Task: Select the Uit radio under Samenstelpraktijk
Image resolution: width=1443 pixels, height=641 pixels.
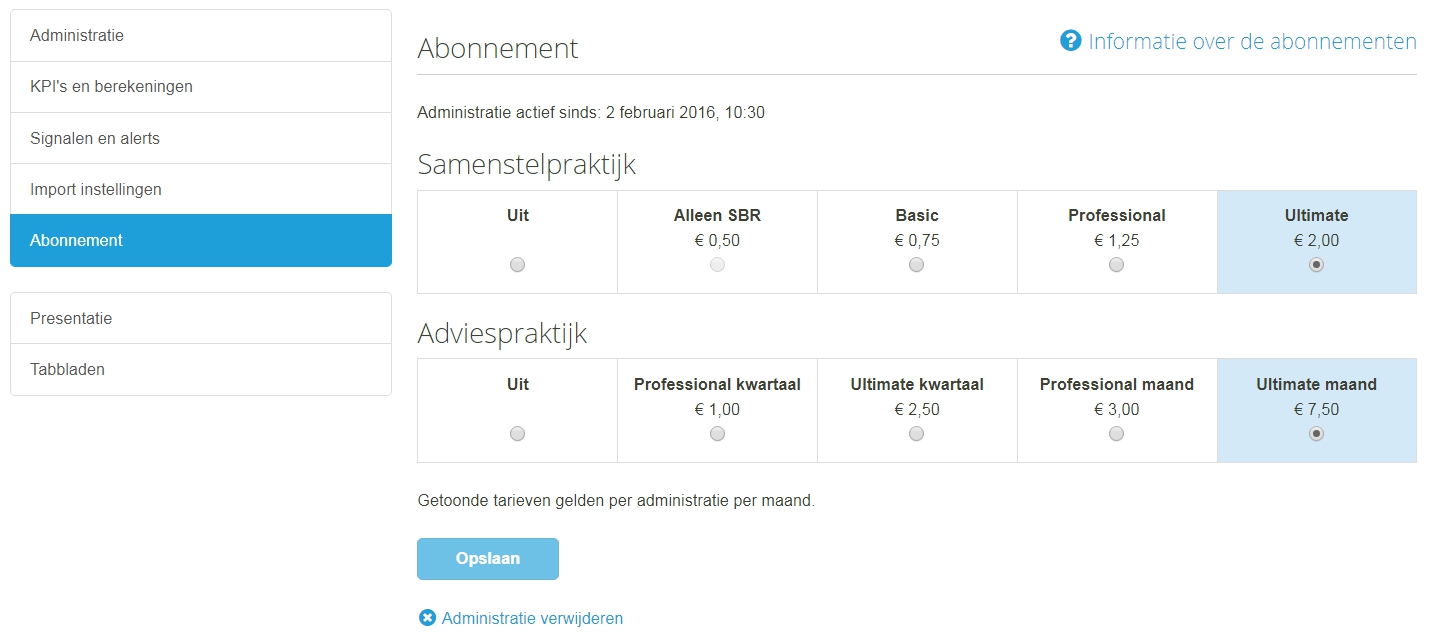Action: pyautogui.click(x=517, y=265)
